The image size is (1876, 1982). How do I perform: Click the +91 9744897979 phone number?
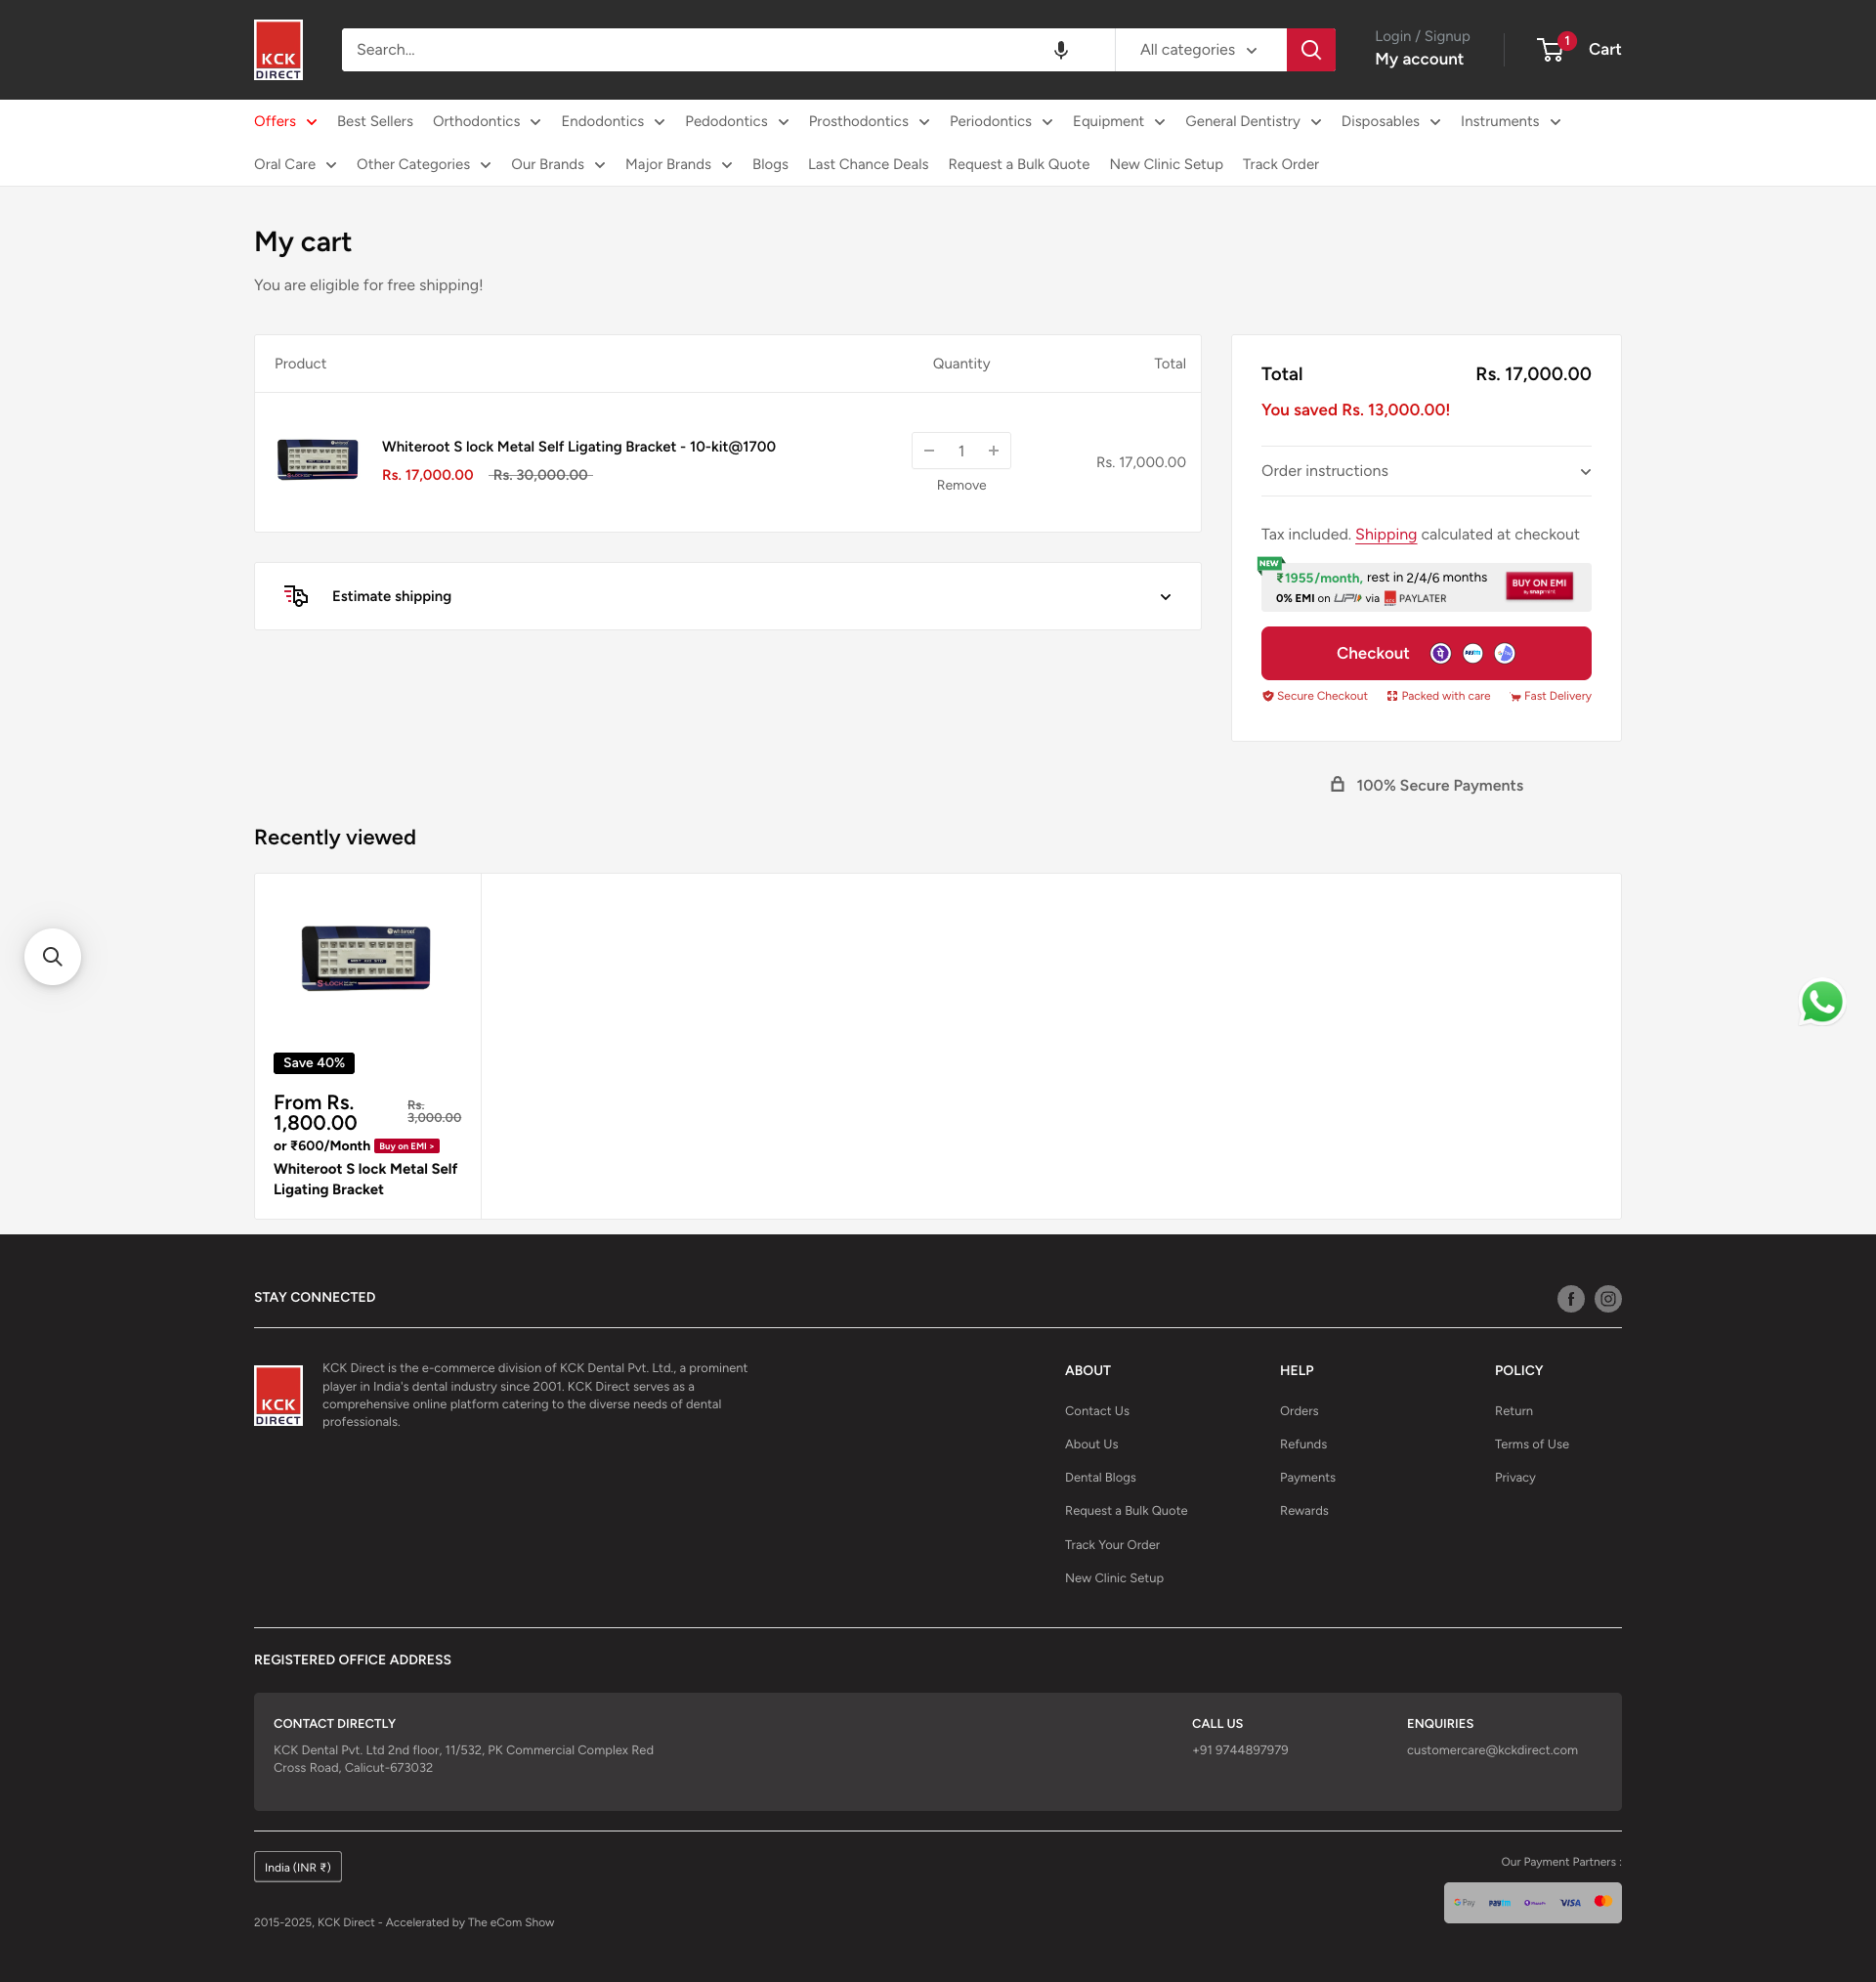click(1240, 1750)
